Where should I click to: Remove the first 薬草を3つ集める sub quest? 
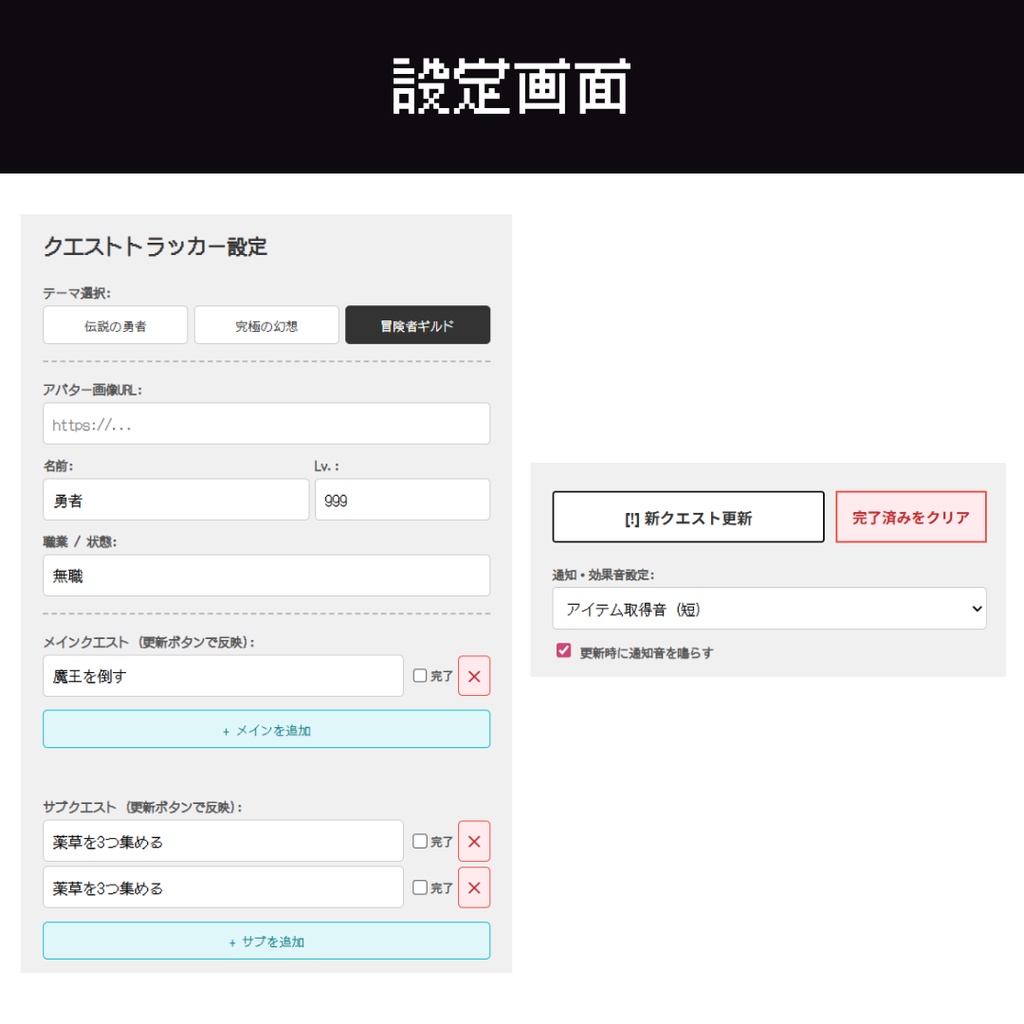pos(473,841)
